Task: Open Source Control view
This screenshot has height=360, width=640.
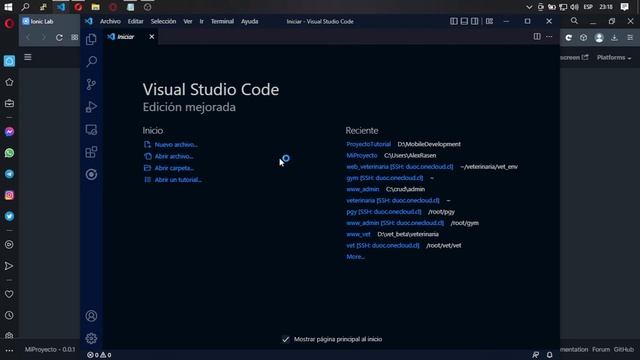Action: tap(91, 84)
